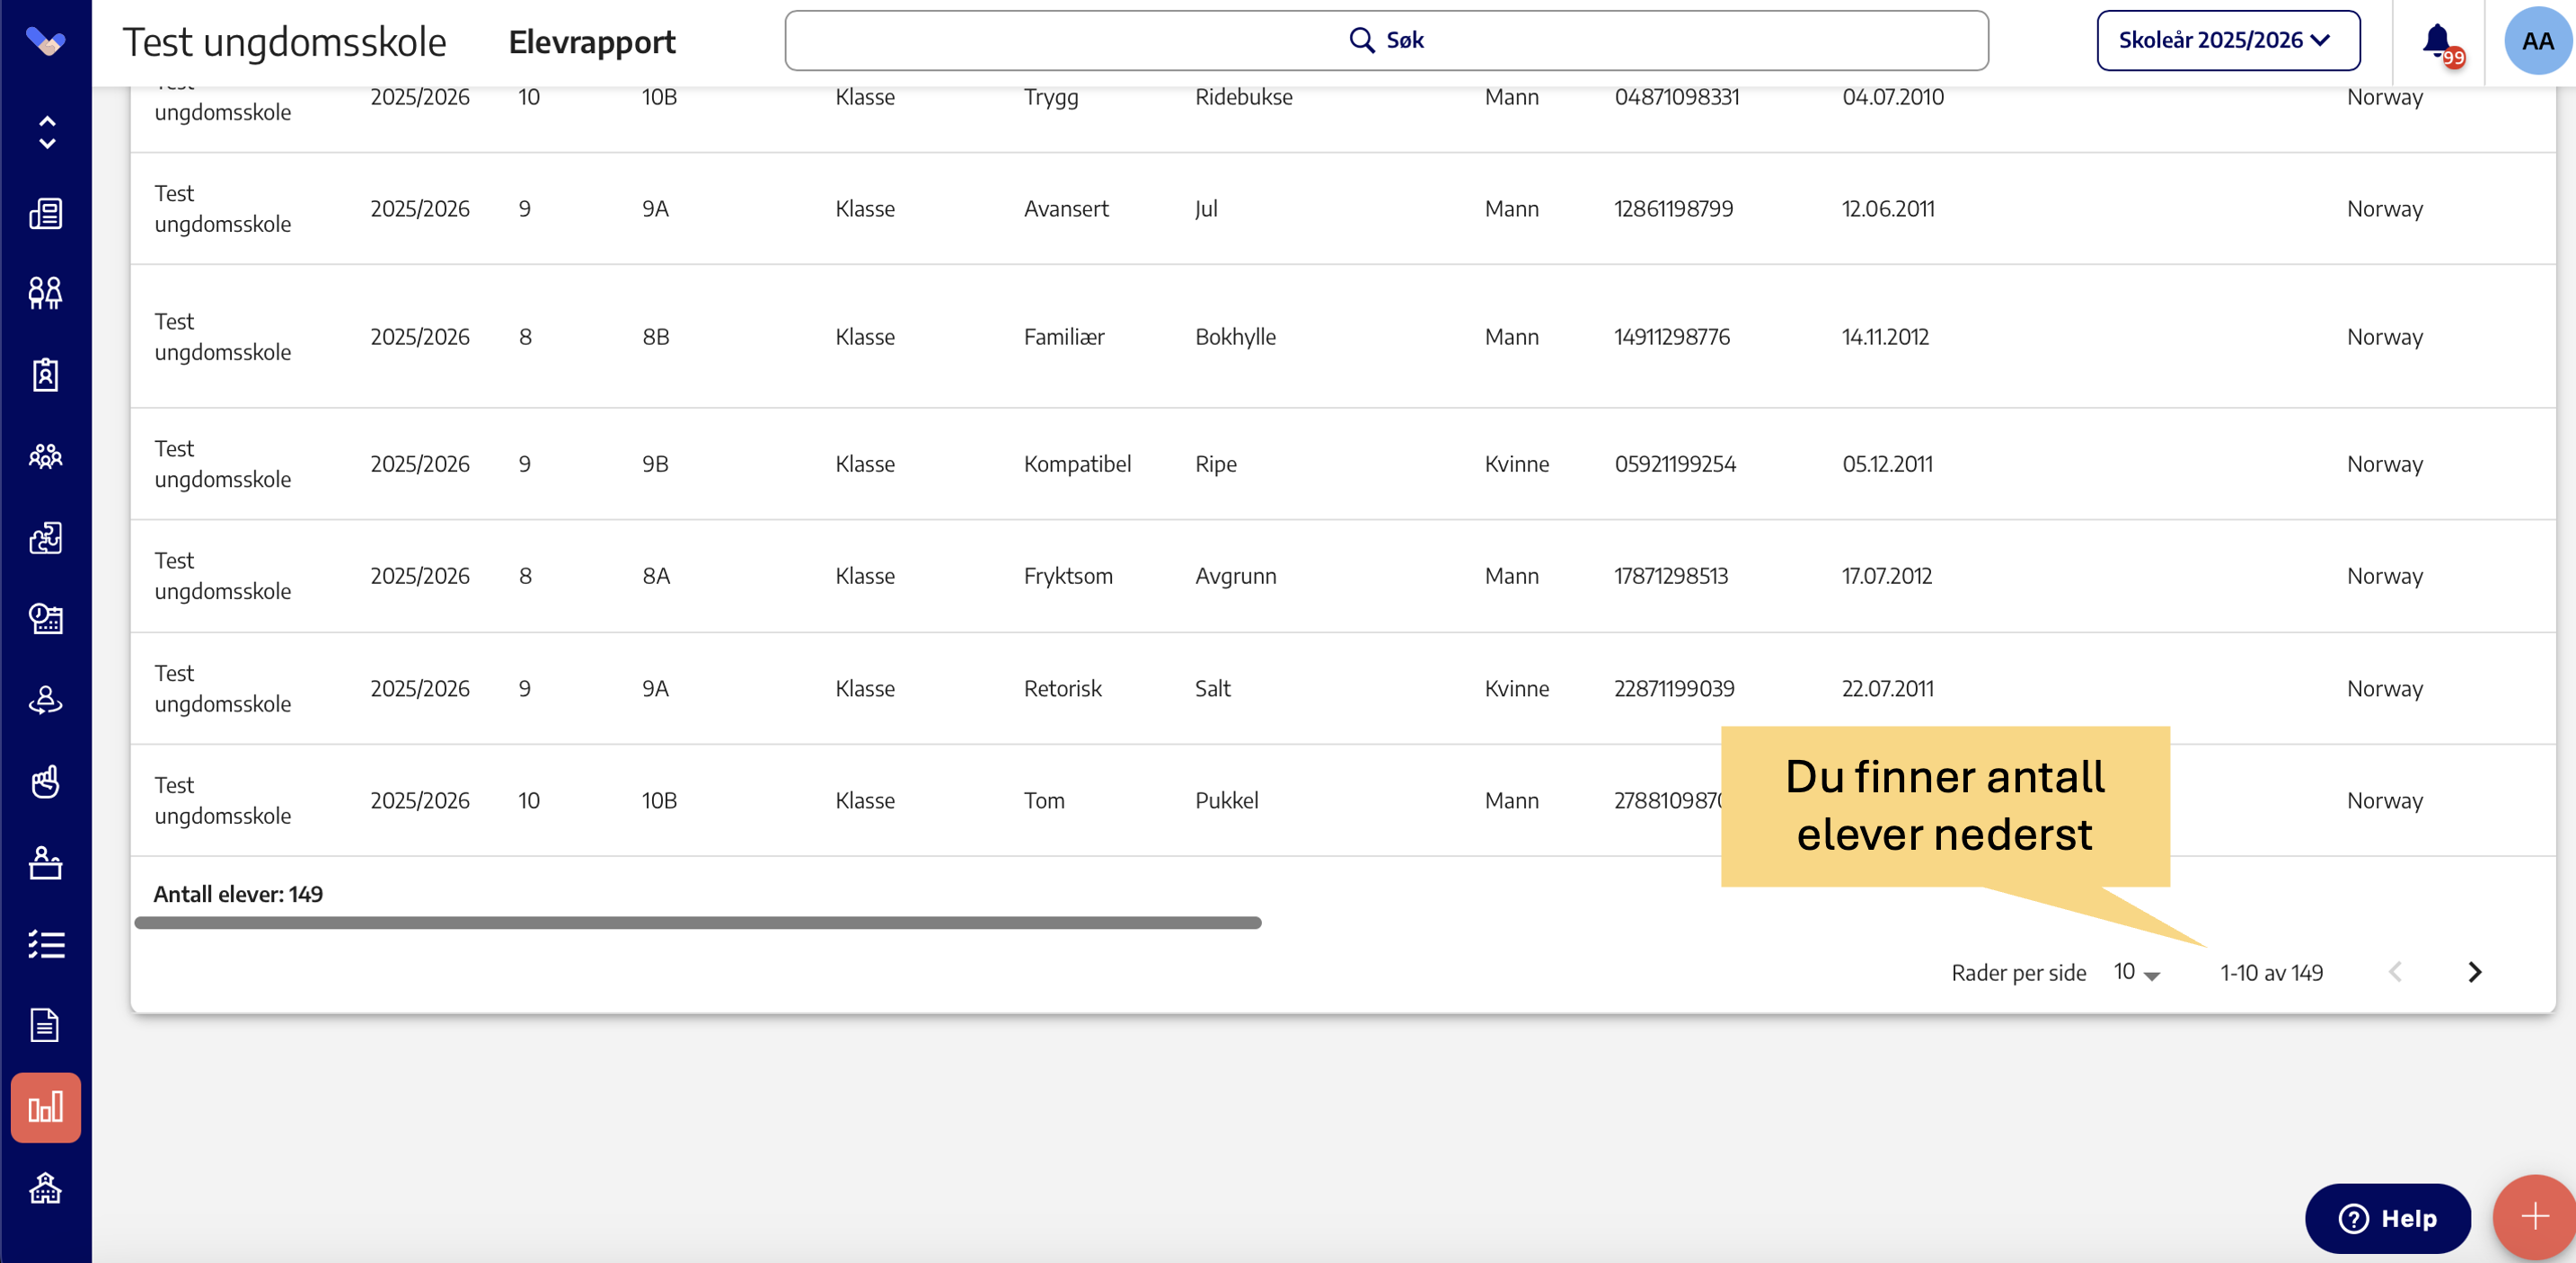The height and width of the screenshot is (1263, 2576).
Task: Select the surname 'Salt'
Action: [1212, 689]
